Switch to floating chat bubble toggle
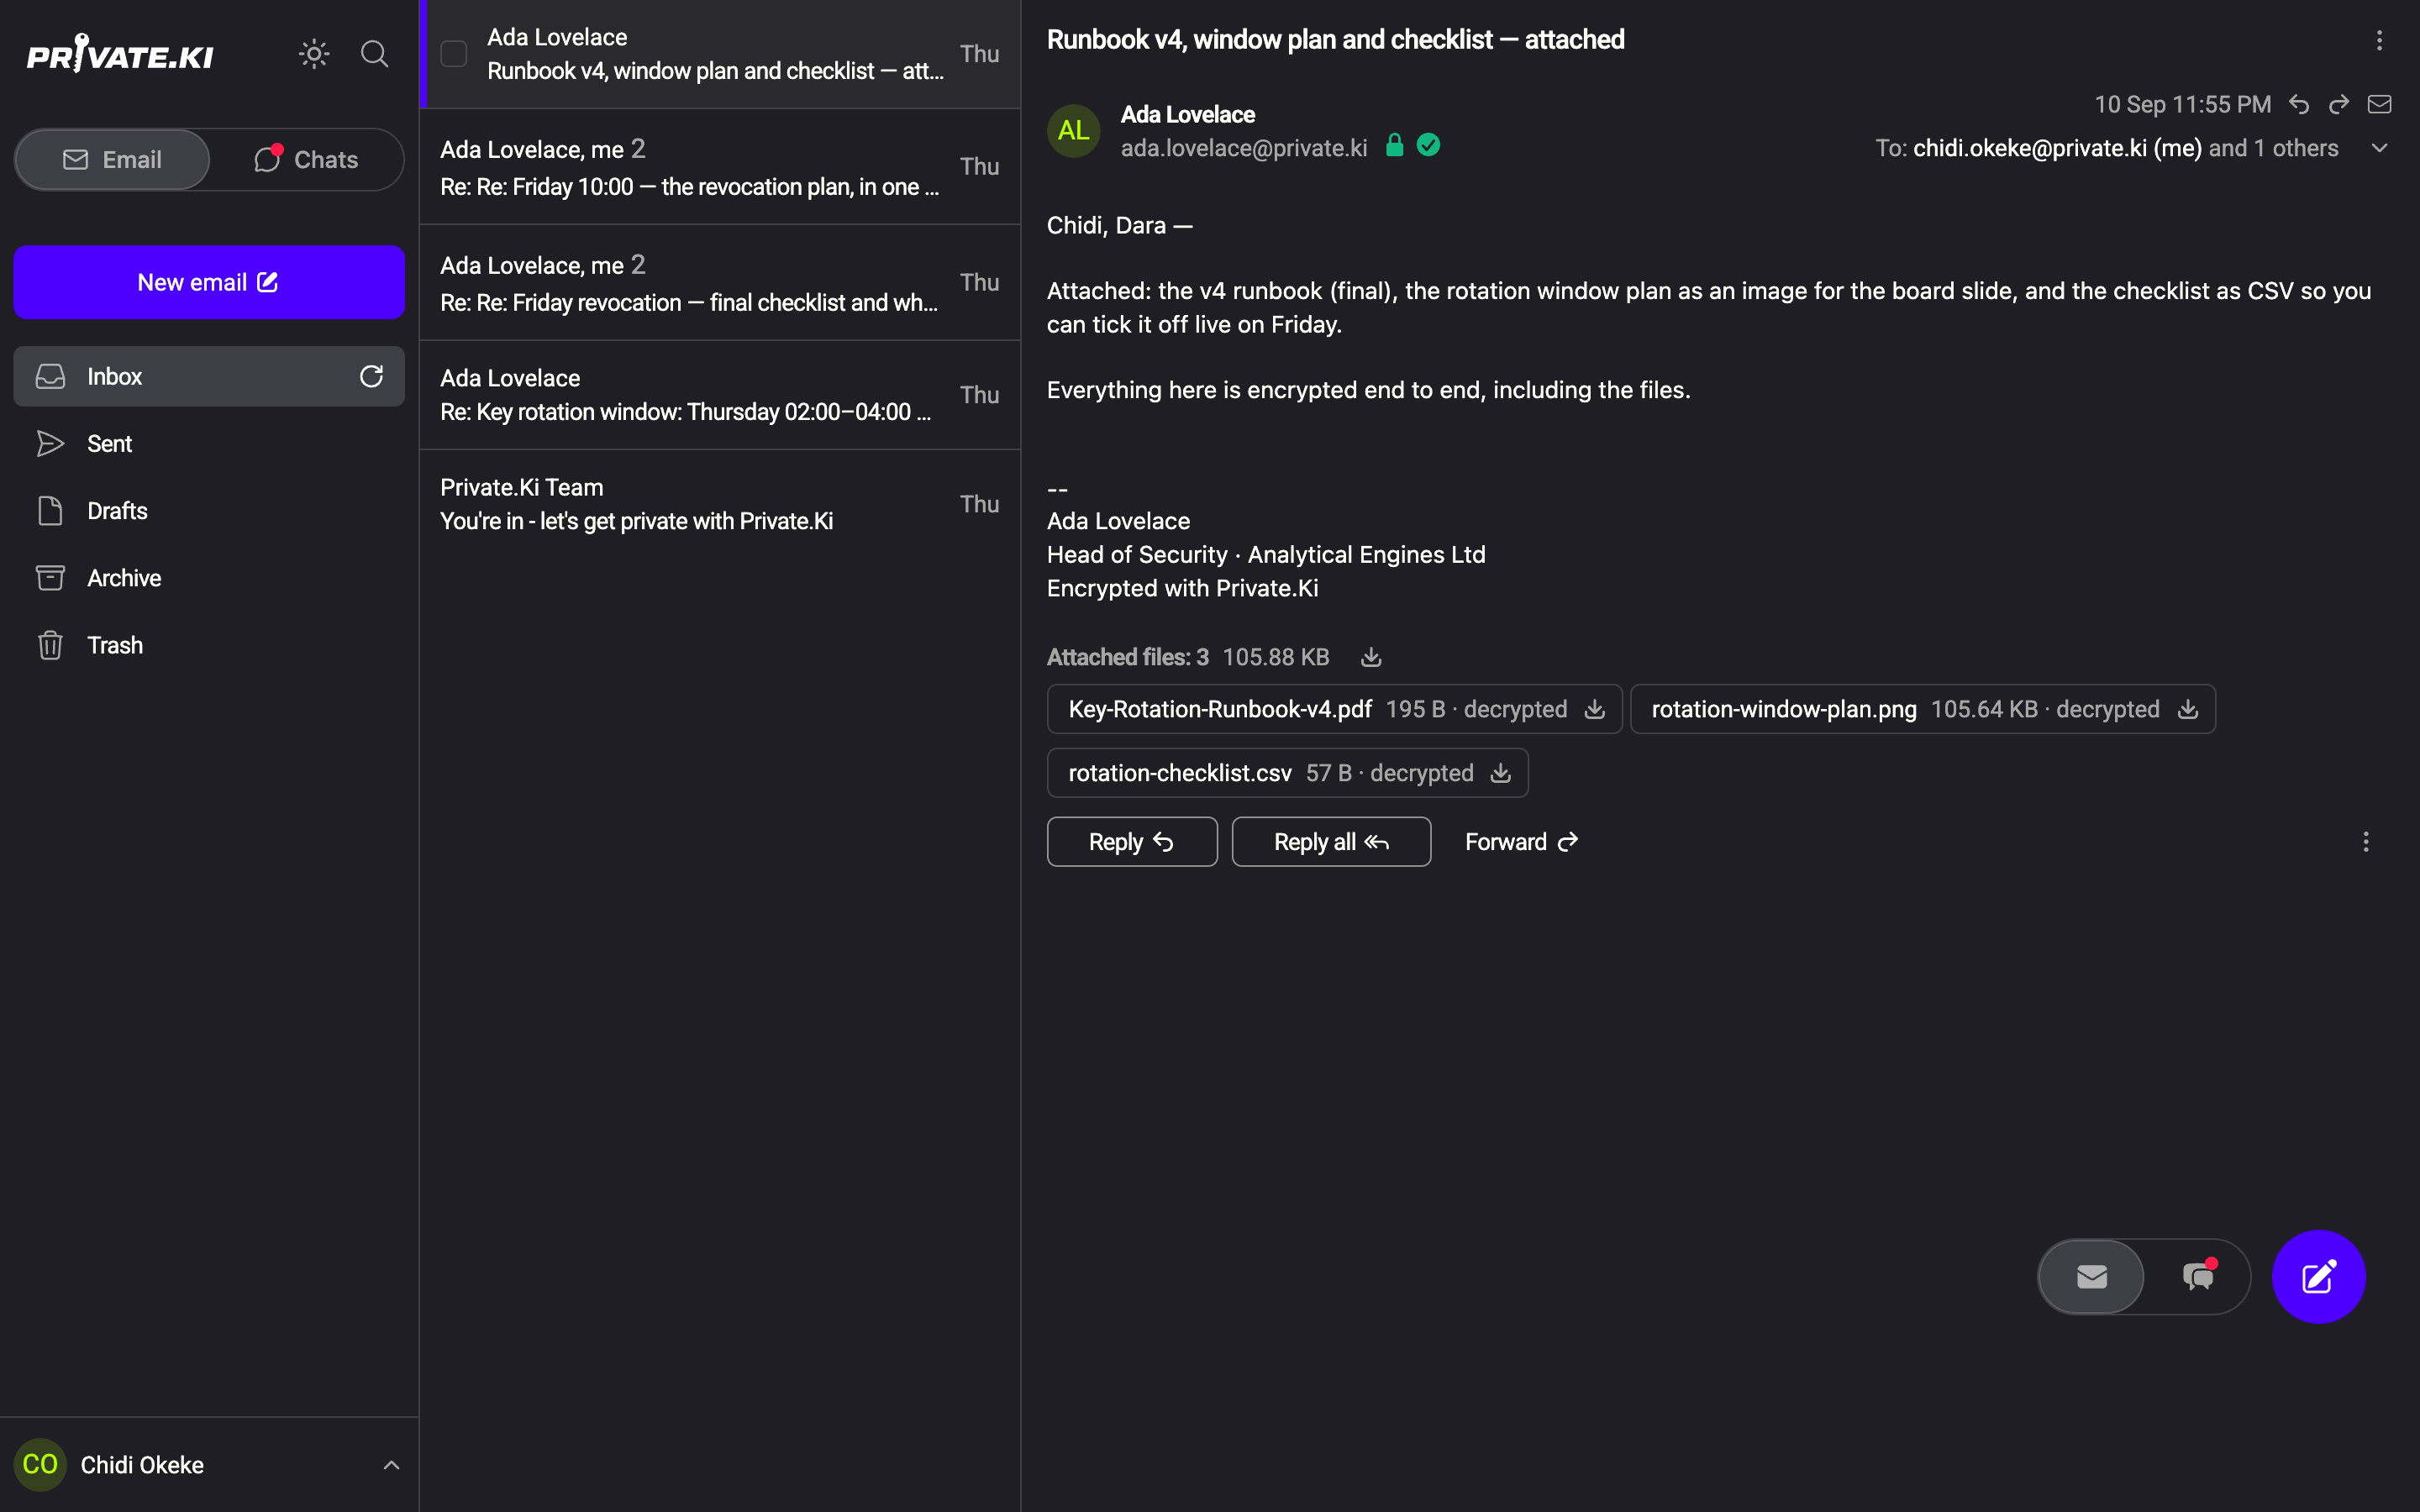 (2198, 1276)
